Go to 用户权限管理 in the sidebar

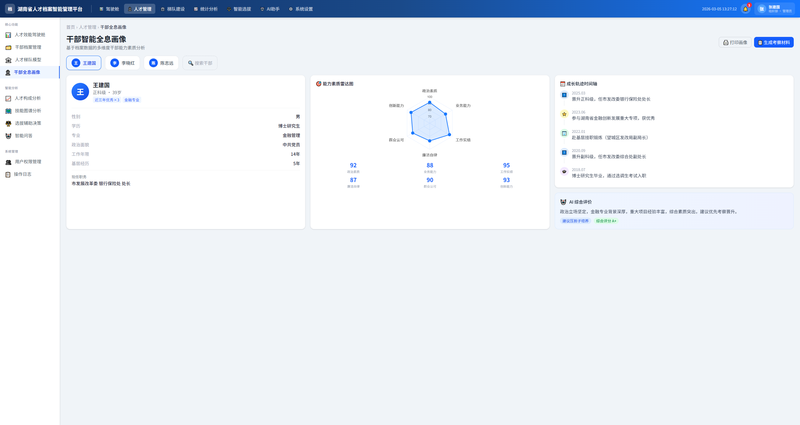[x=28, y=161]
